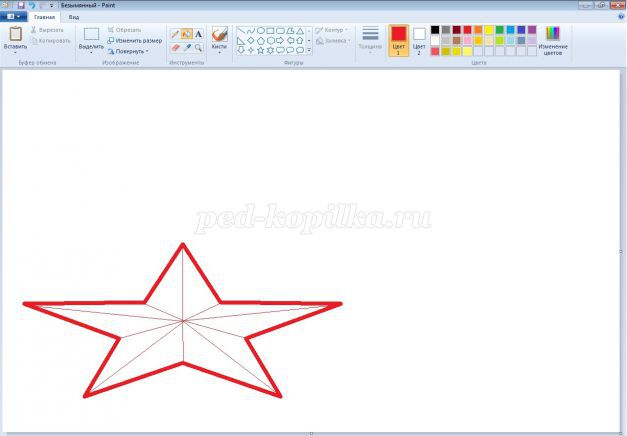Image resolution: width=627 pixels, height=436 pixels.
Task: Choose the Polygon shape
Action: (x=290, y=31)
